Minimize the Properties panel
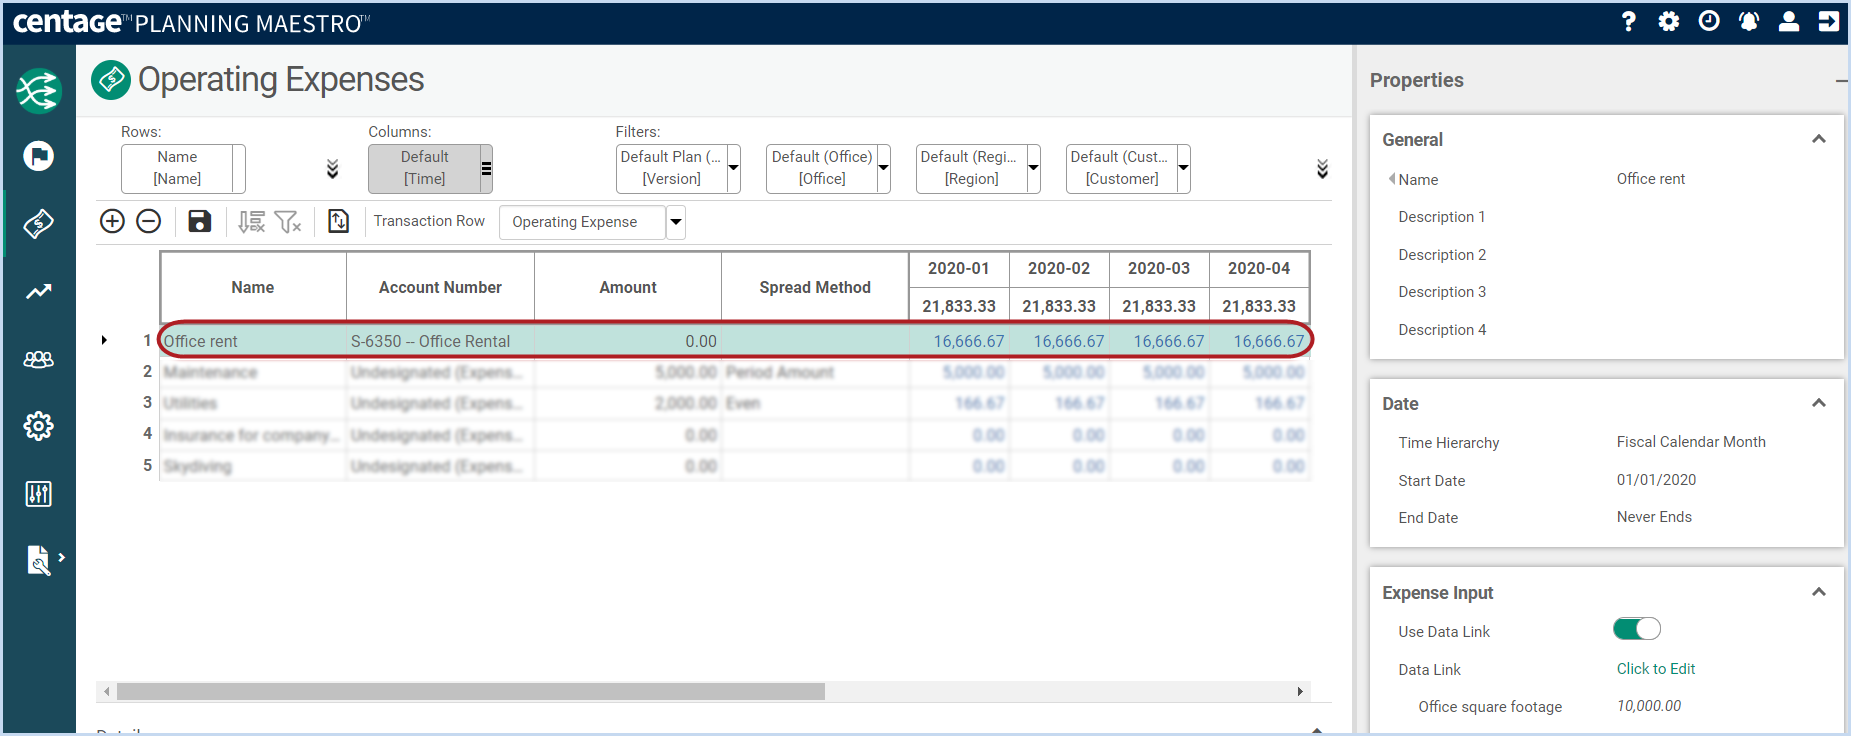Image resolution: width=1851 pixels, height=736 pixels. (1840, 80)
